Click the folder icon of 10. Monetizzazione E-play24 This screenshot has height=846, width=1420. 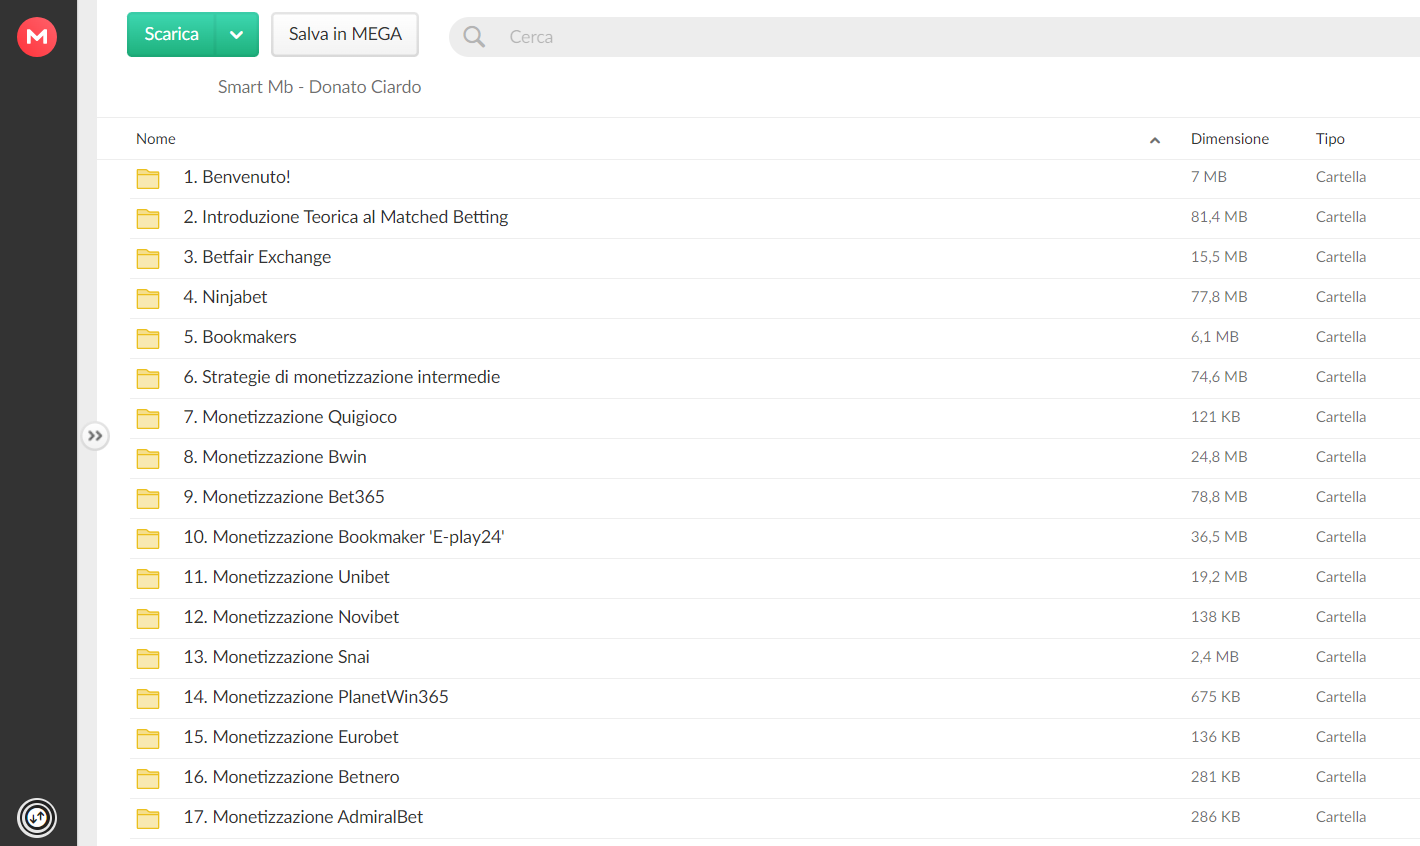(x=148, y=538)
